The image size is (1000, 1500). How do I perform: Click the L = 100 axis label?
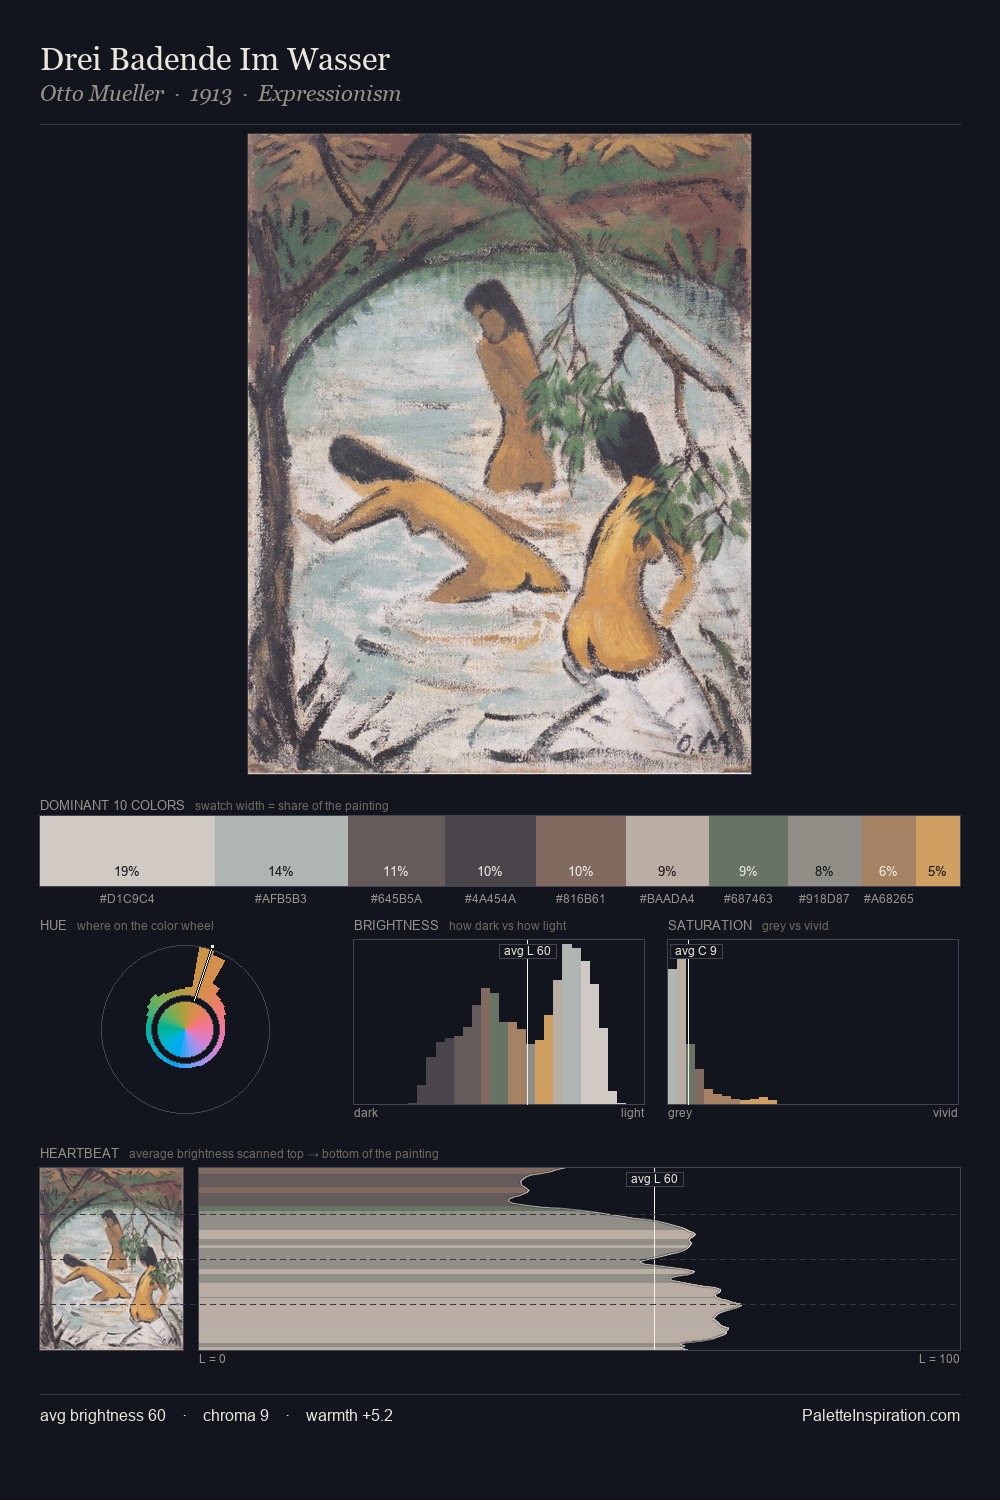click(x=939, y=1359)
